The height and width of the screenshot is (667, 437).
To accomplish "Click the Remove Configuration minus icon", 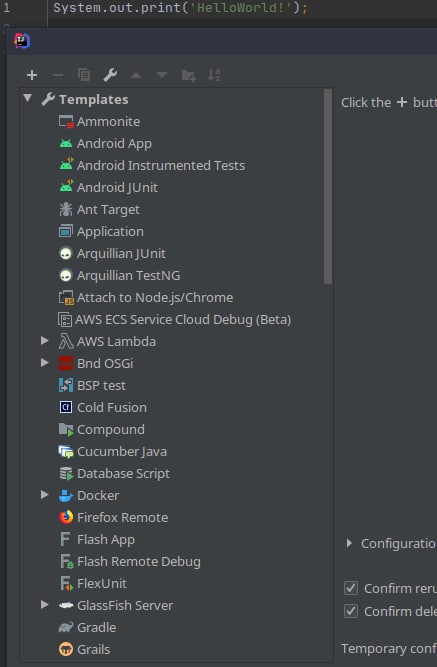I will coord(57,75).
